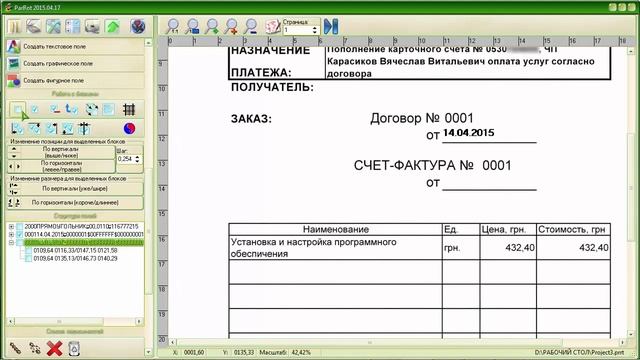Click 'Создать графическое поле' button
Screen dimensions: 640x360
pyautogui.click(x=76, y=64)
